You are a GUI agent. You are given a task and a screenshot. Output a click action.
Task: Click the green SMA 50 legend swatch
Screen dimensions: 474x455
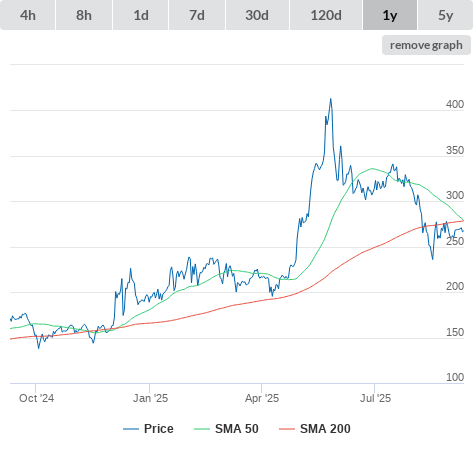pos(202,429)
